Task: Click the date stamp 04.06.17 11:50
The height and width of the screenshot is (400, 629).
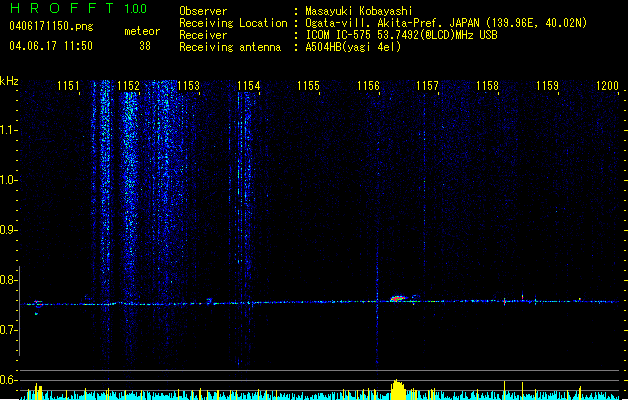Action: pos(51,46)
